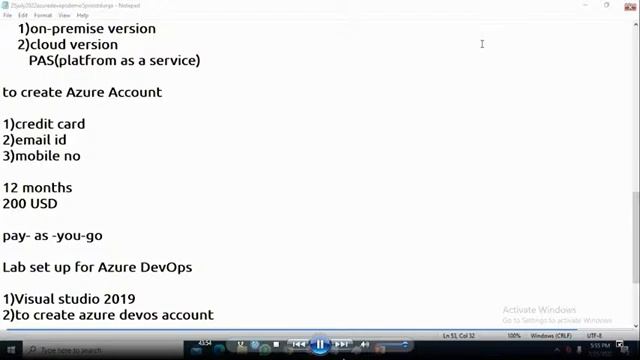The image size is (640, 360).
Task: Click '2)to create azure devos account' line
Action: (x=108, y=315)
